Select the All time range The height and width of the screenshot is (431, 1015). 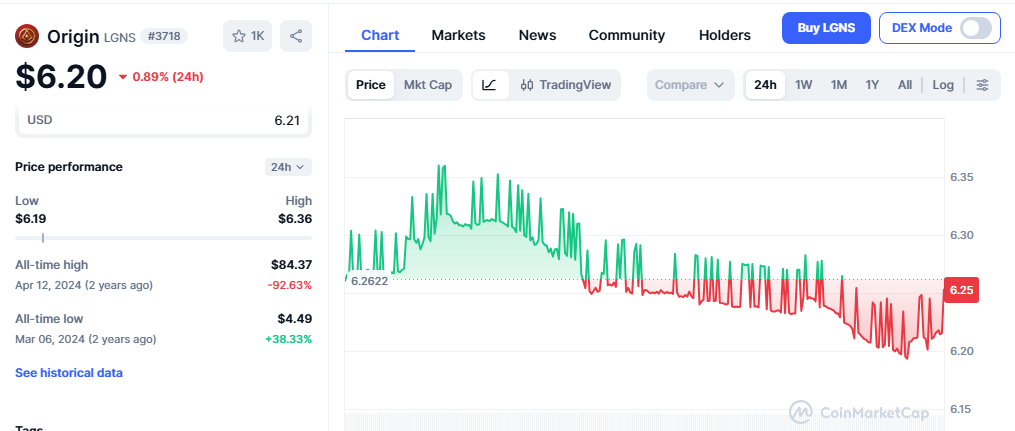[904, 85]
